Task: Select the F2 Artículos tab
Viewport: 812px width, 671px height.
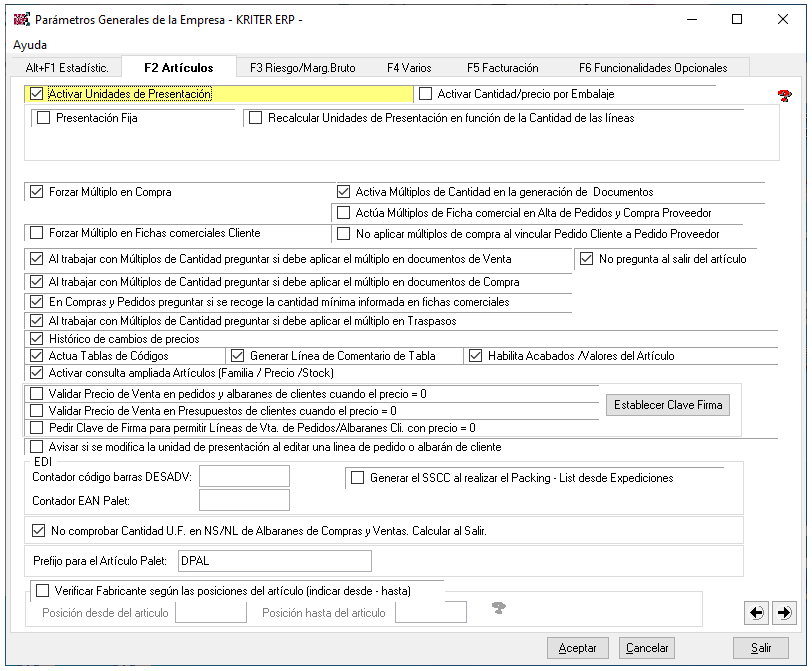Action: [179, 67]
